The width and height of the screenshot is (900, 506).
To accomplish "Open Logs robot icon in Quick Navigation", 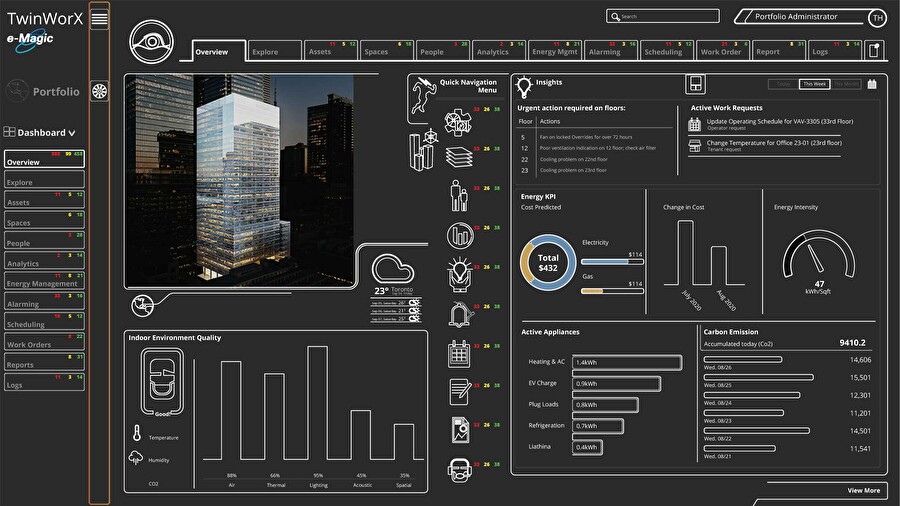I will tap(459, 470).
